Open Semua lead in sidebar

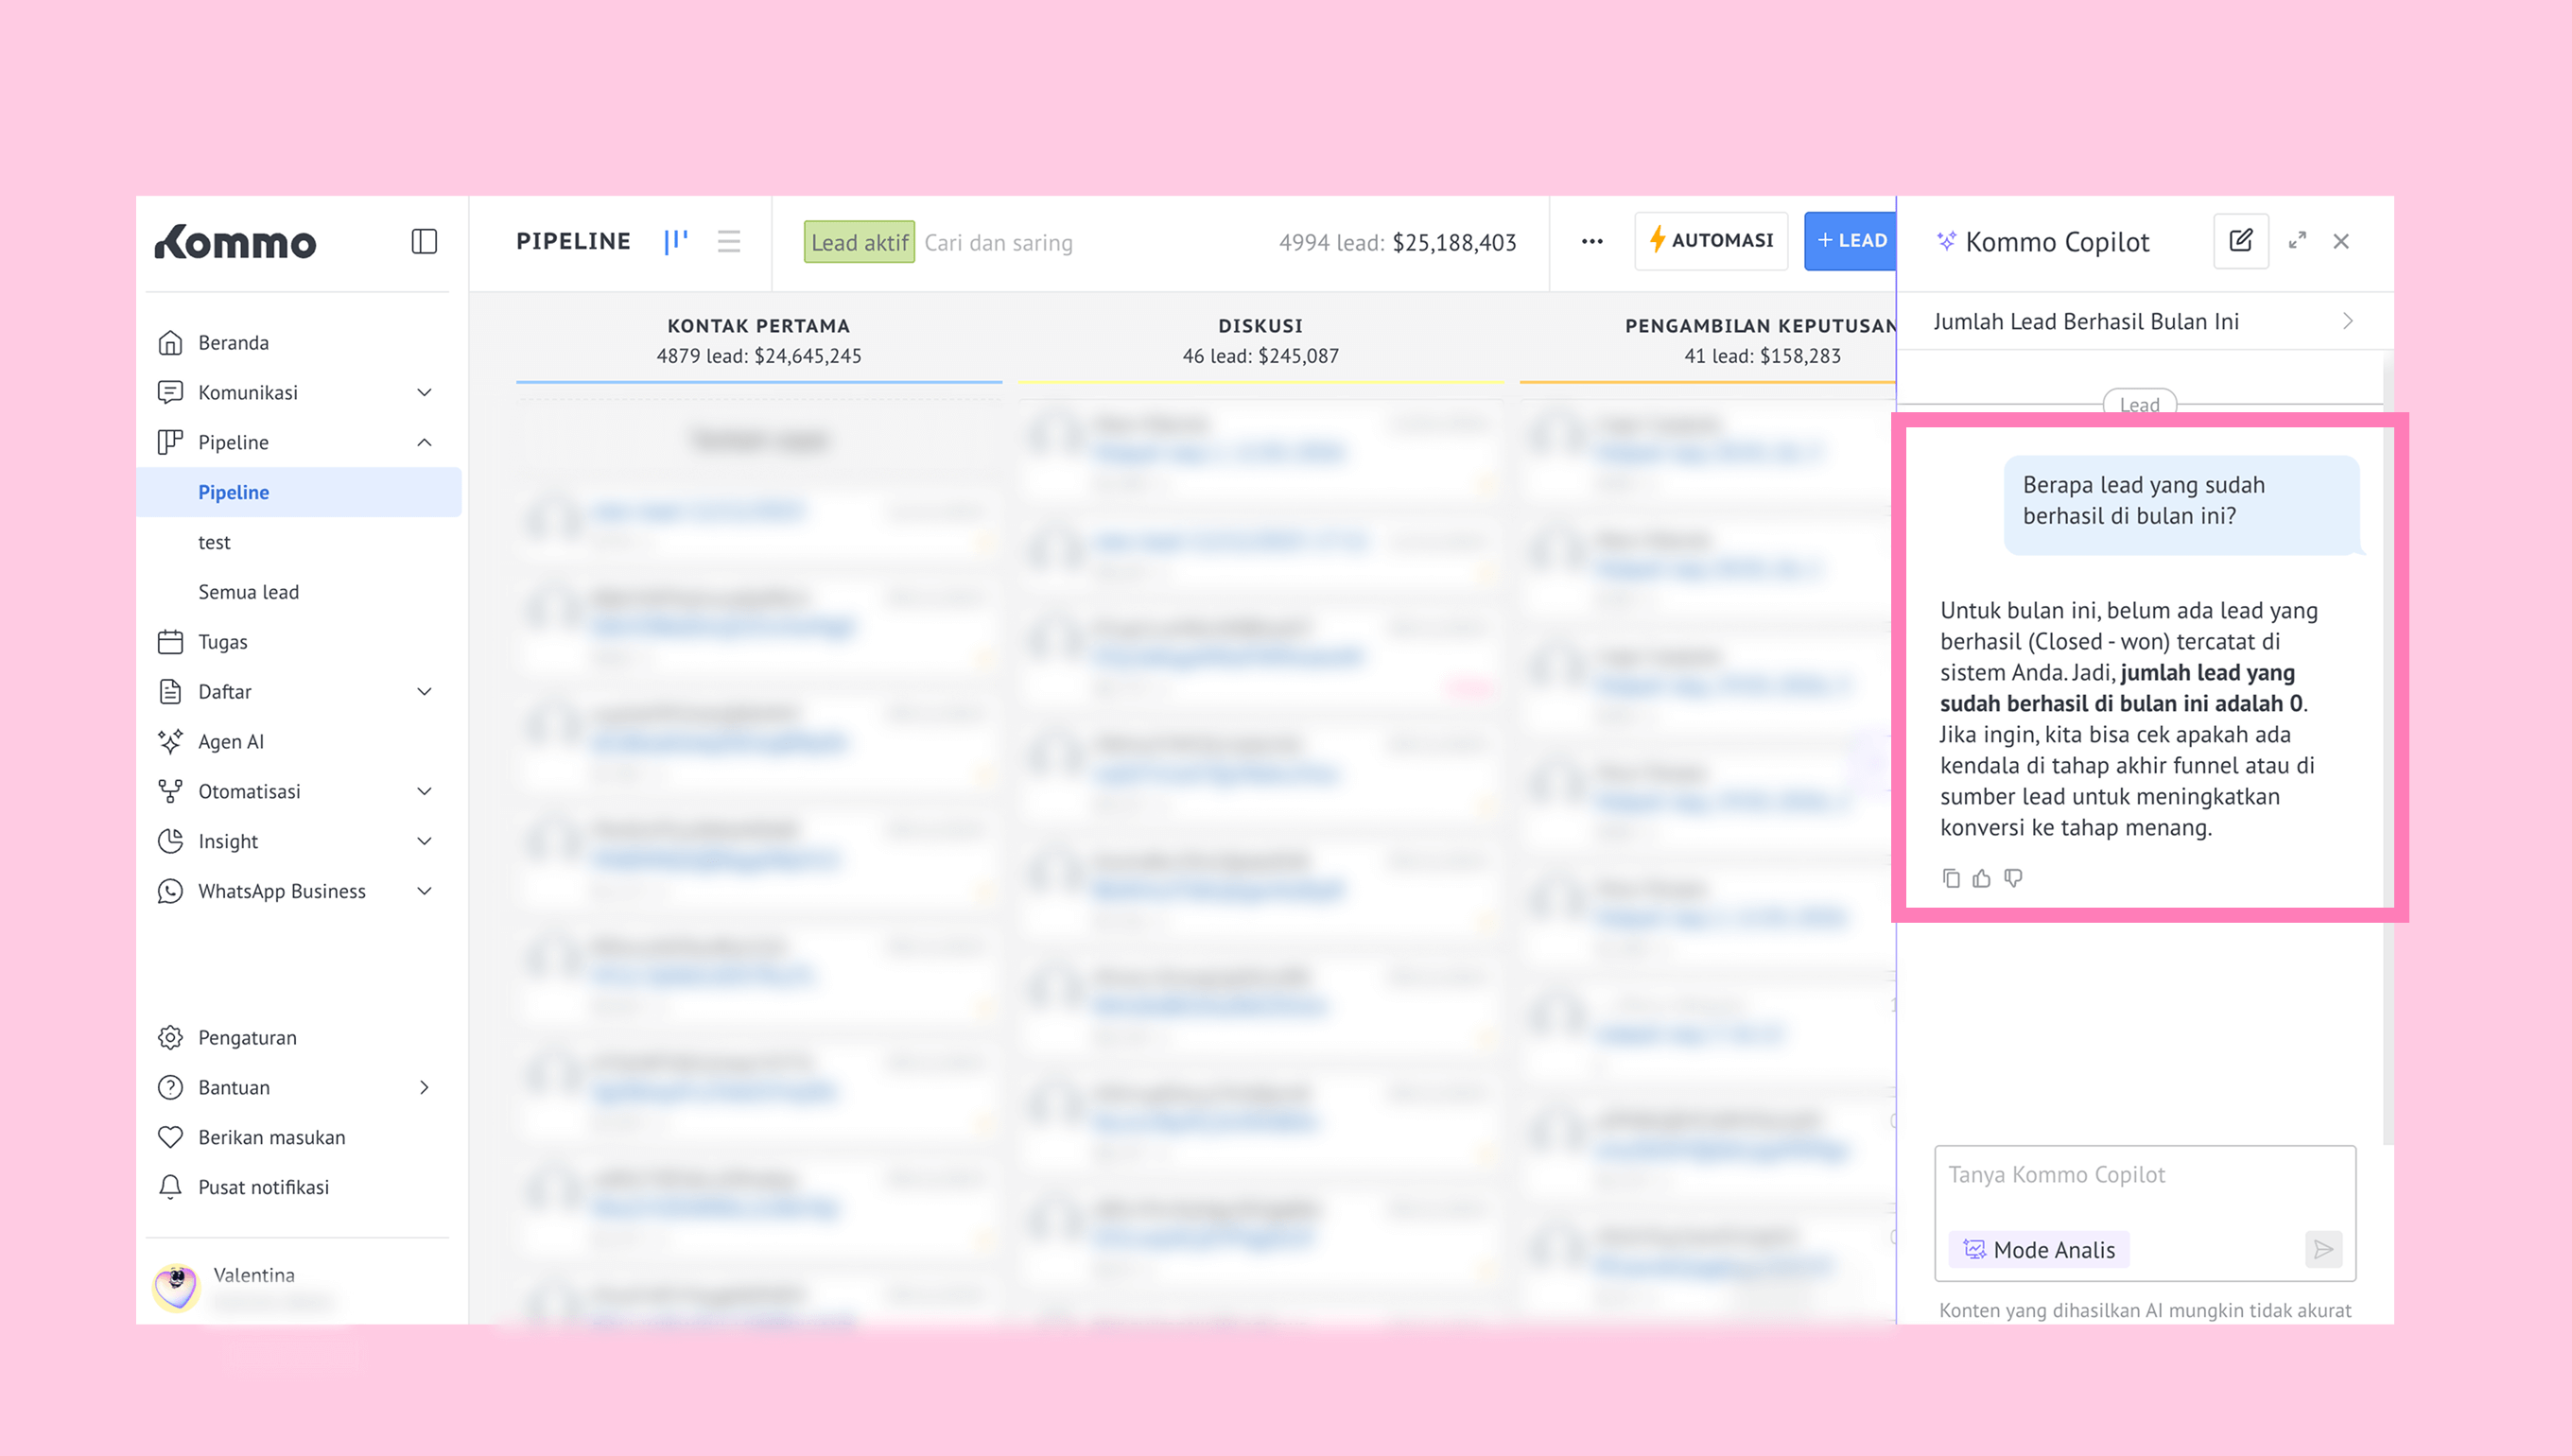click(x=248, y=592)
